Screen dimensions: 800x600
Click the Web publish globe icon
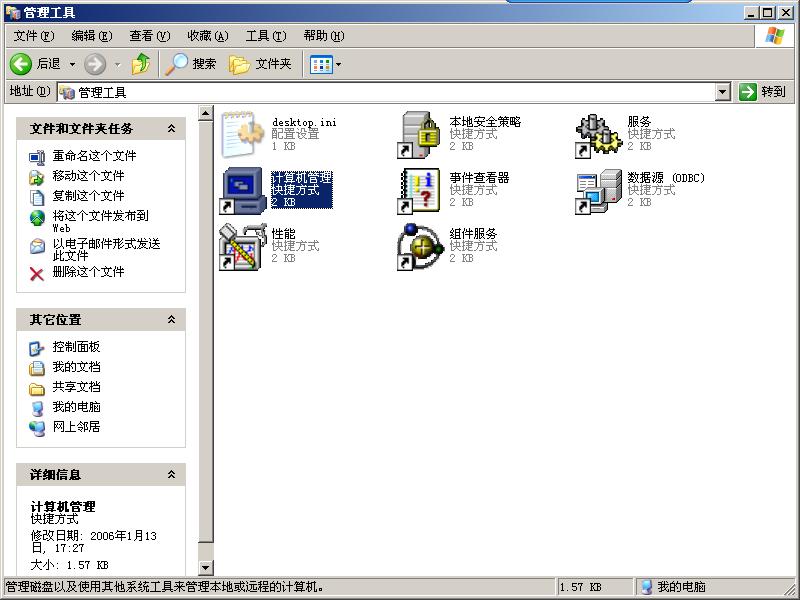click(37, 218)
